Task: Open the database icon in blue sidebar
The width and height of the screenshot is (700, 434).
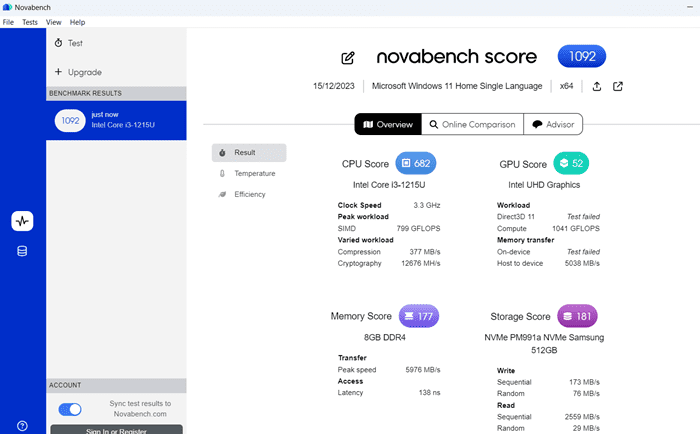Action: click(x=22, y=251)
